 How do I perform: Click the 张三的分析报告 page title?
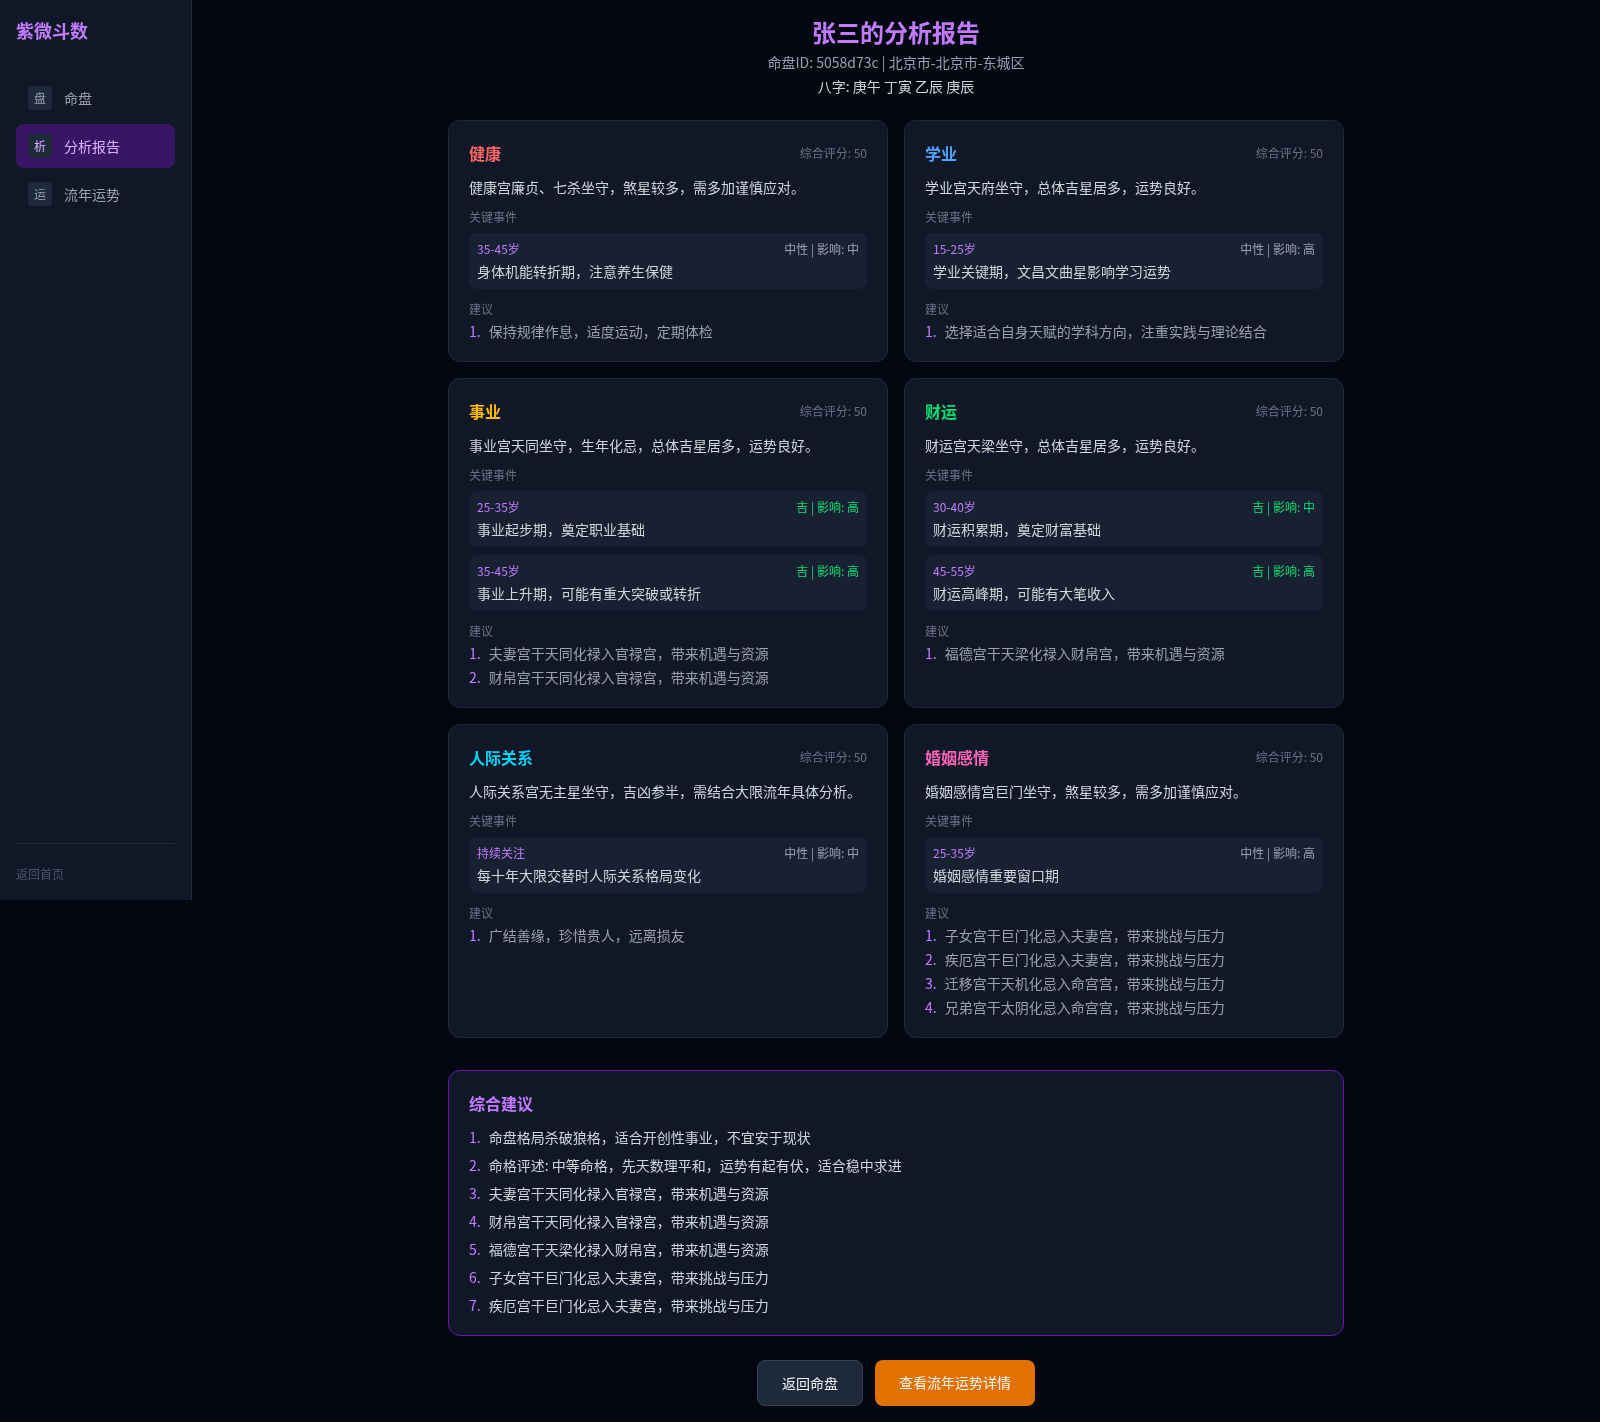(896, 33)
